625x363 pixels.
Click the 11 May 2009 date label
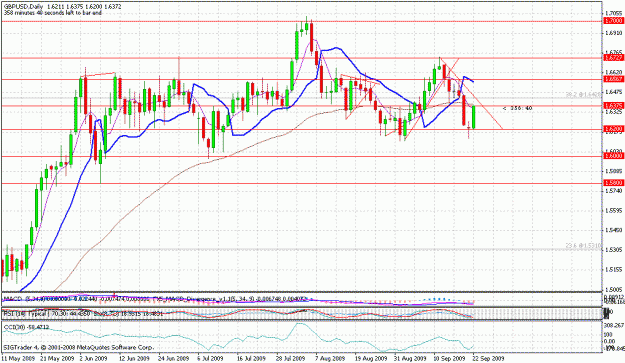(x=18, y=358)
